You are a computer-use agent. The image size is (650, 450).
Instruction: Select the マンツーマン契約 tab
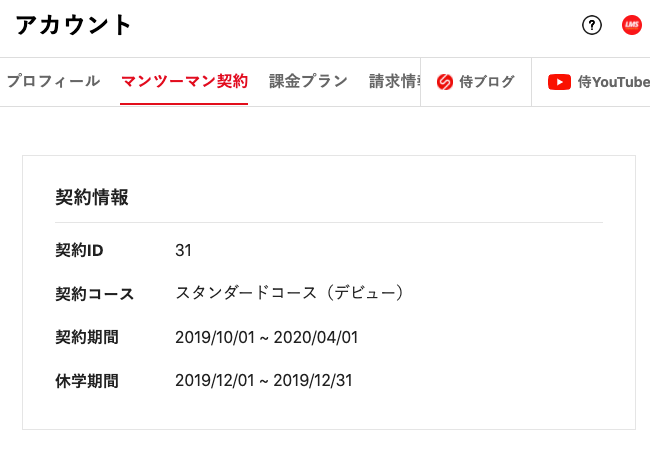(x=184, y=81)
